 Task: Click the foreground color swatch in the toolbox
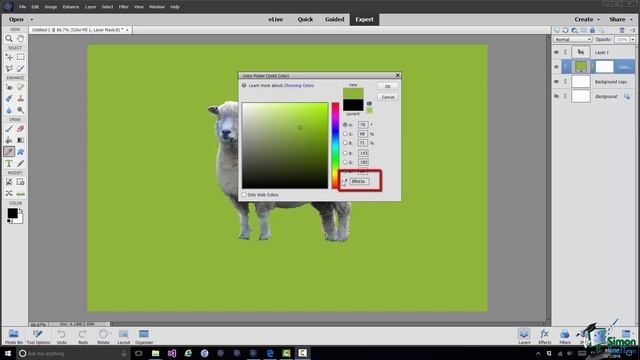12,213
